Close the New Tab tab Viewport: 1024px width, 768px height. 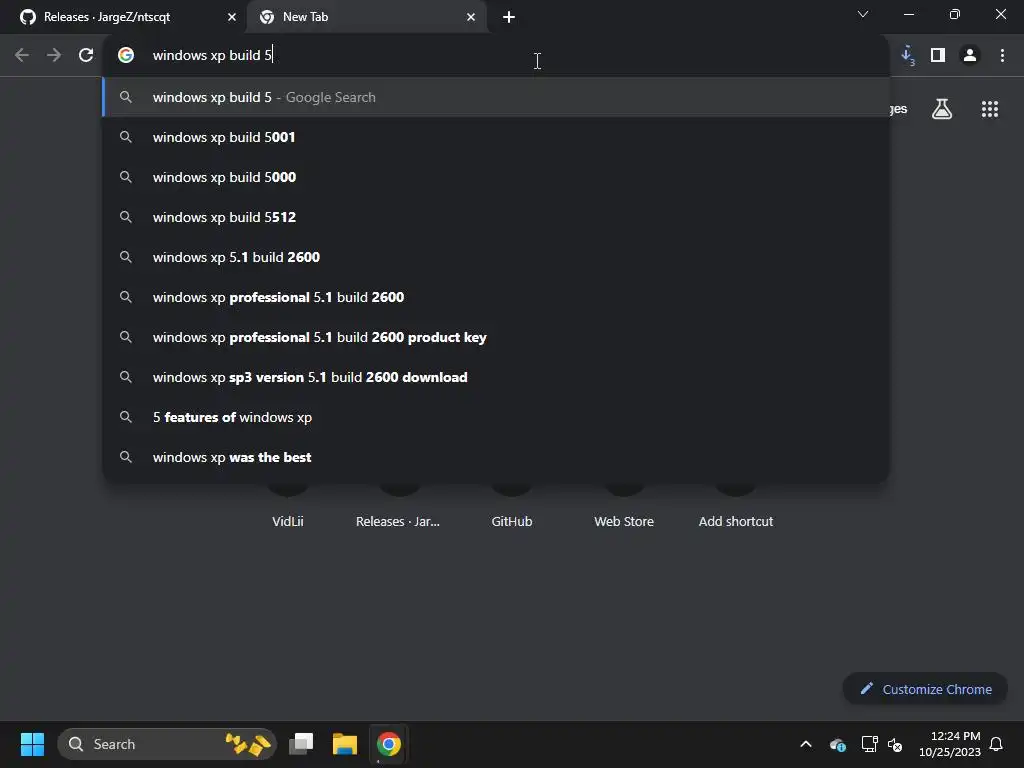471,17
